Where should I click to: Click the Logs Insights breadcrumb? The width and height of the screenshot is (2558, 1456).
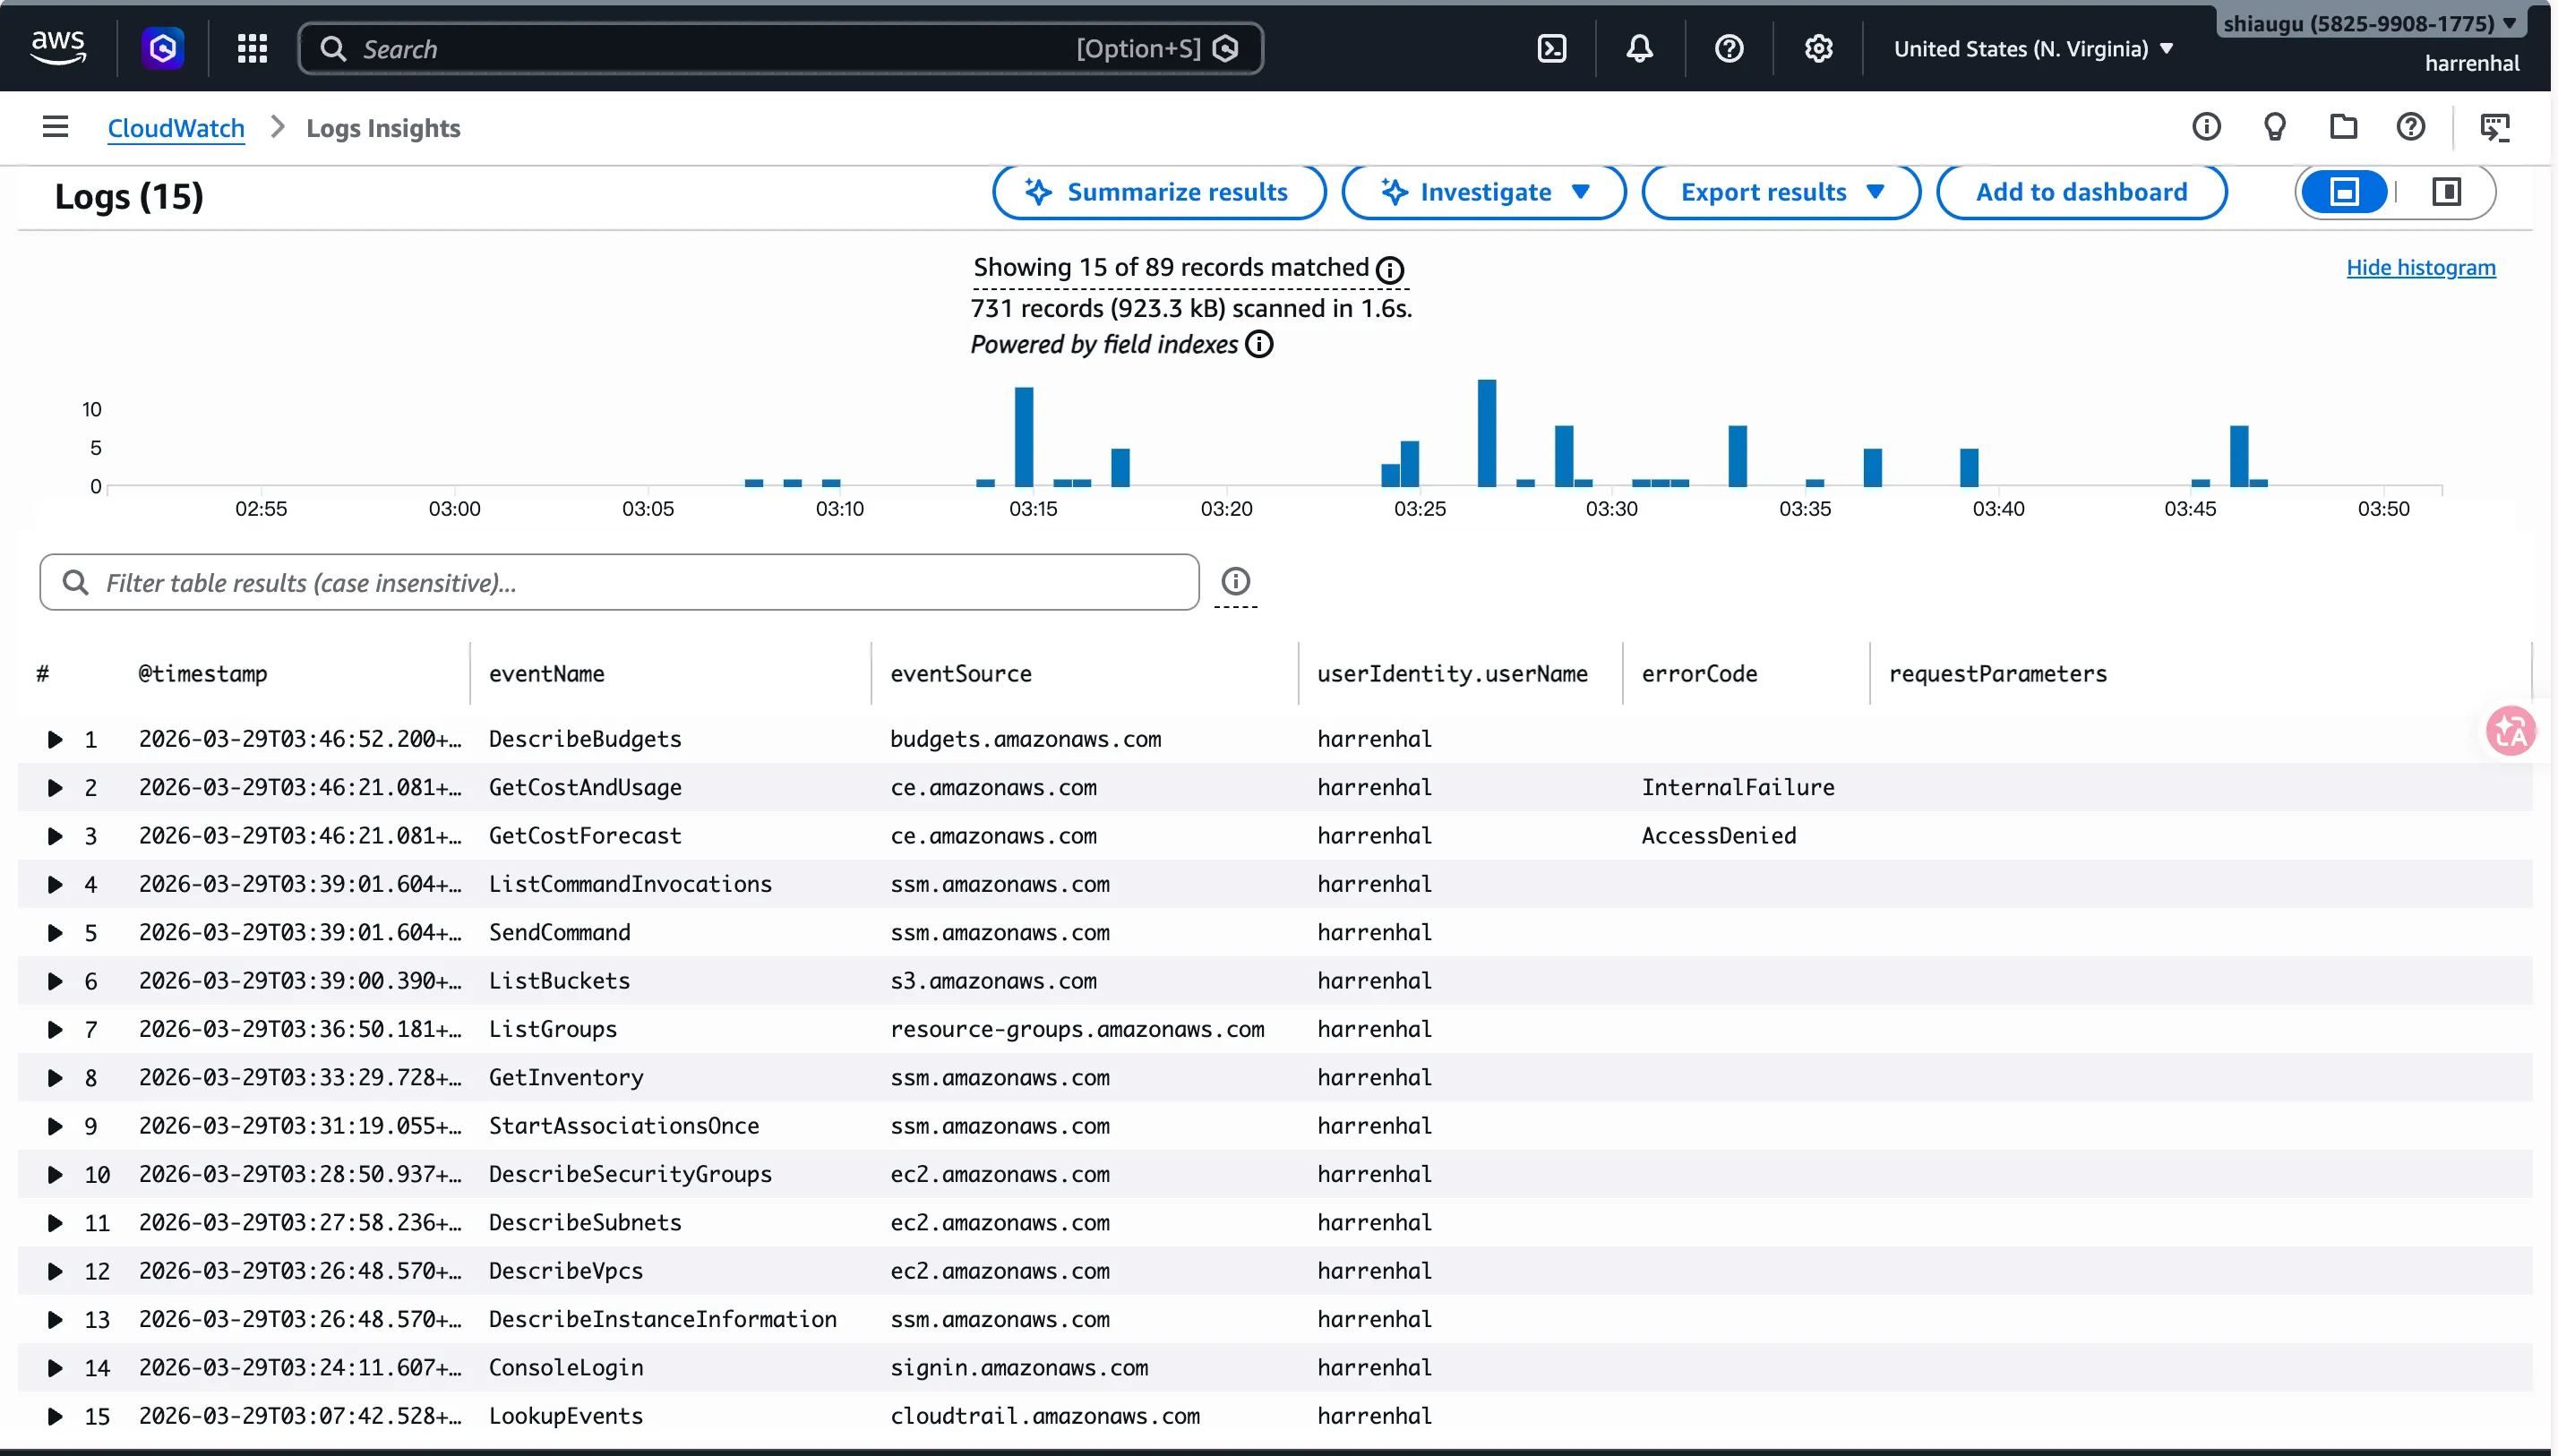click(x=383, y=128)
